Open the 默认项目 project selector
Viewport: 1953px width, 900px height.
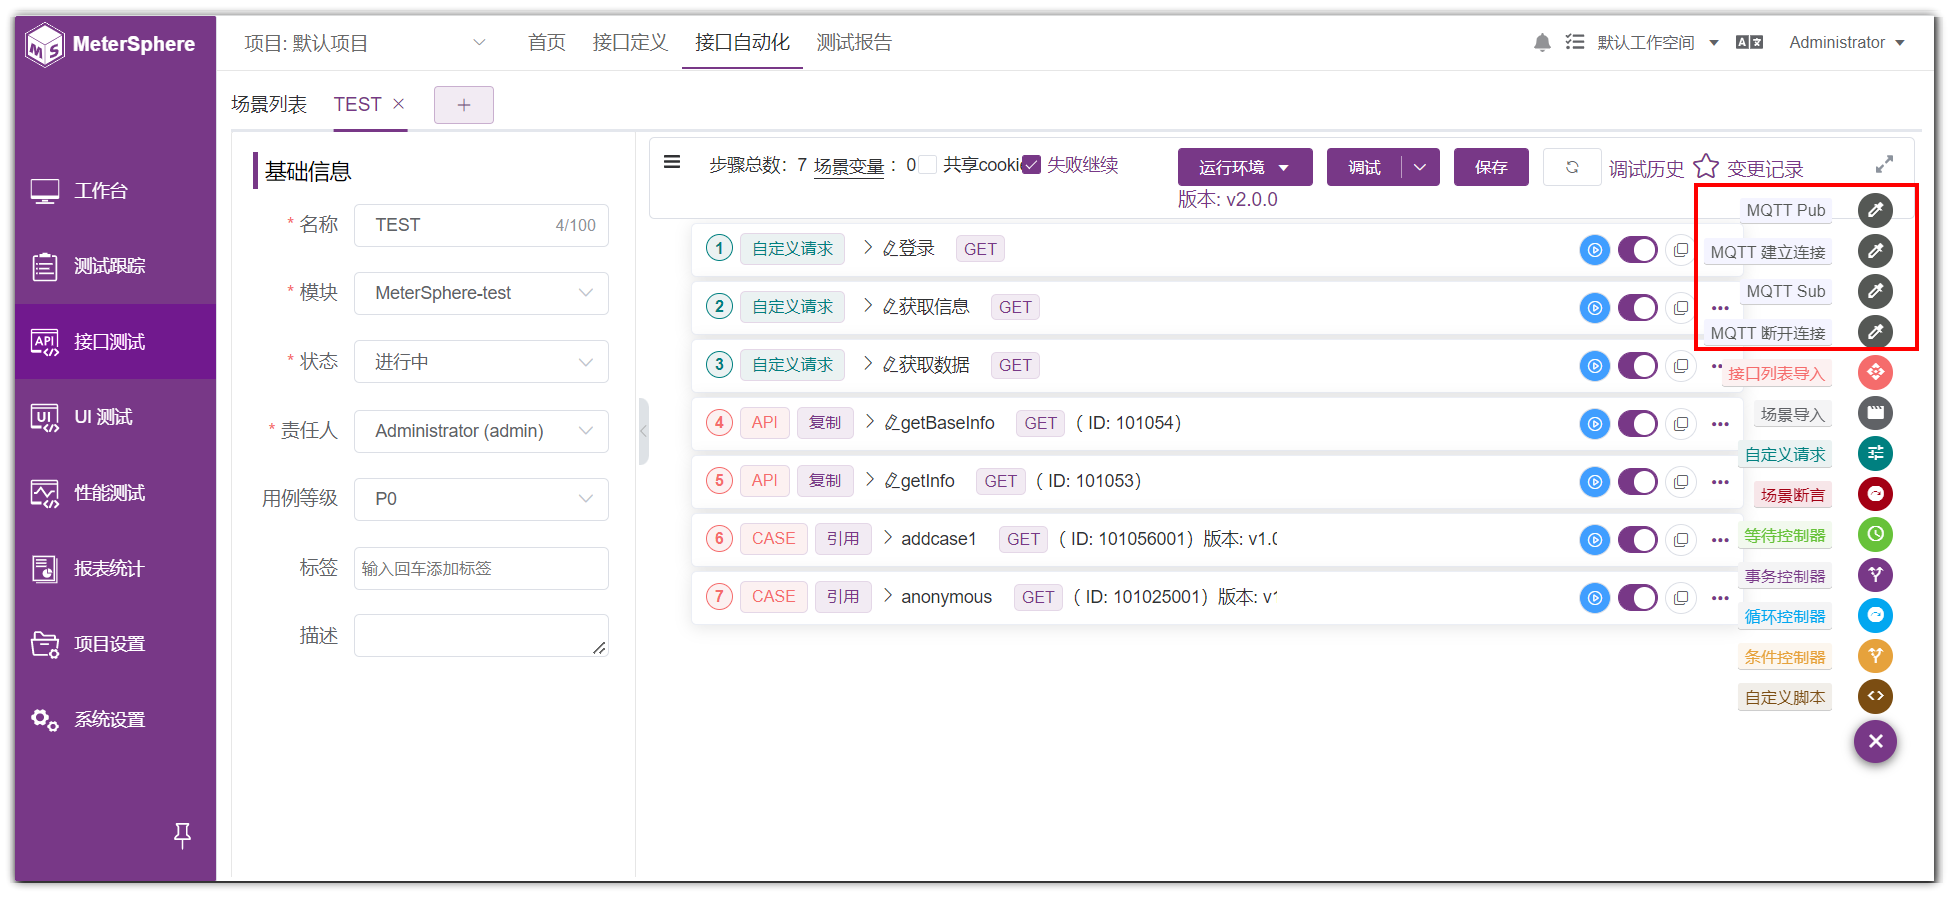(x=365, y=43)
